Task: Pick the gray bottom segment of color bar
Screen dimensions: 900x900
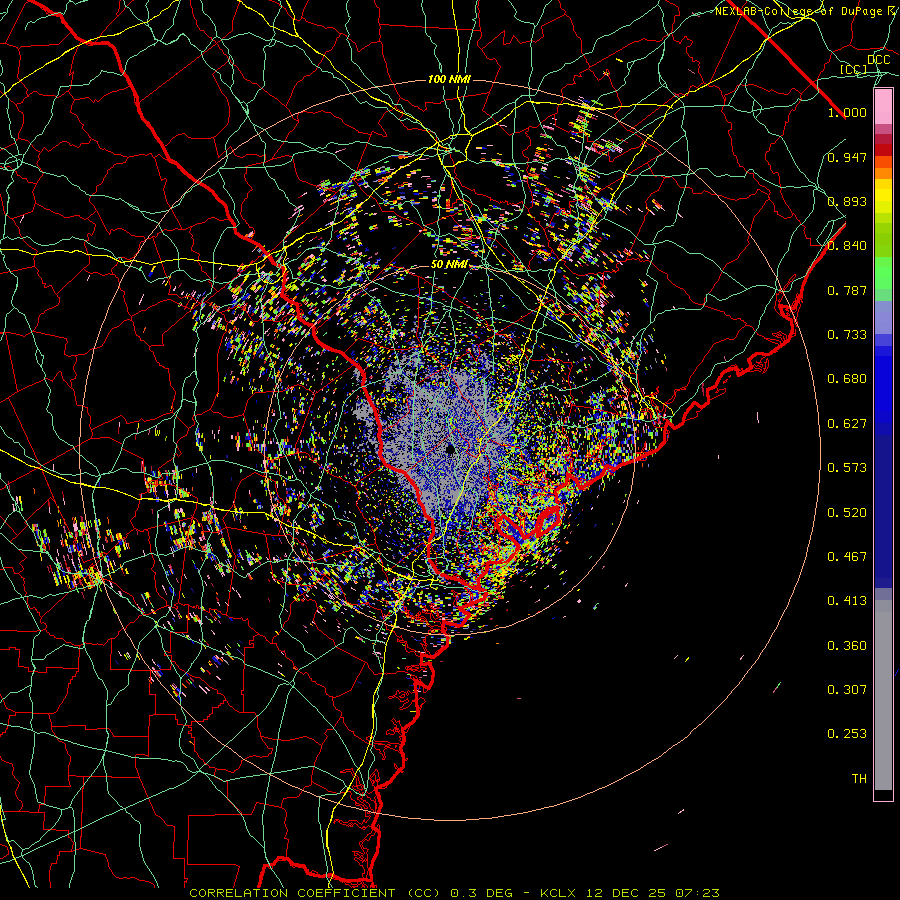Action: [x=883, y=695]
